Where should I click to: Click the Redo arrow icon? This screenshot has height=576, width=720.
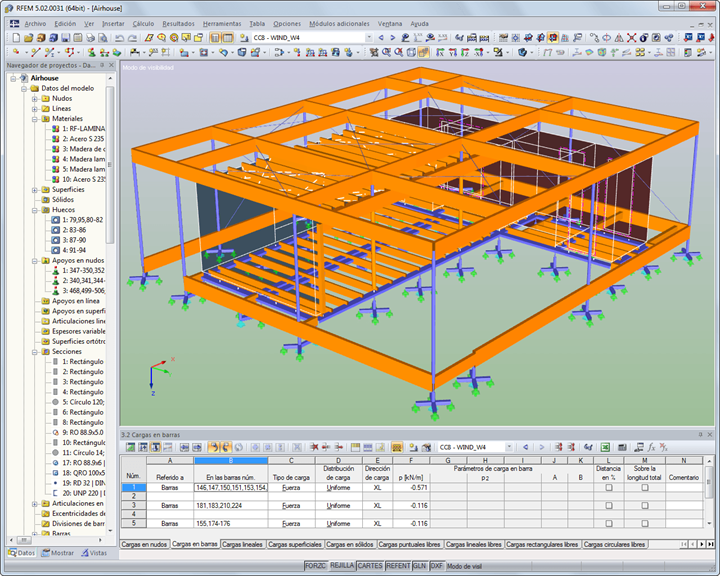132,38
